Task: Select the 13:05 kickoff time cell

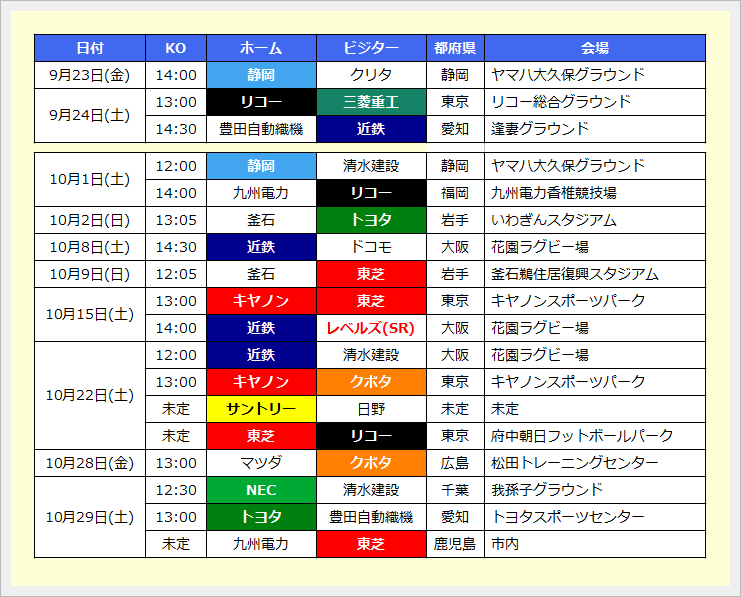Action: tap(176, 220)
